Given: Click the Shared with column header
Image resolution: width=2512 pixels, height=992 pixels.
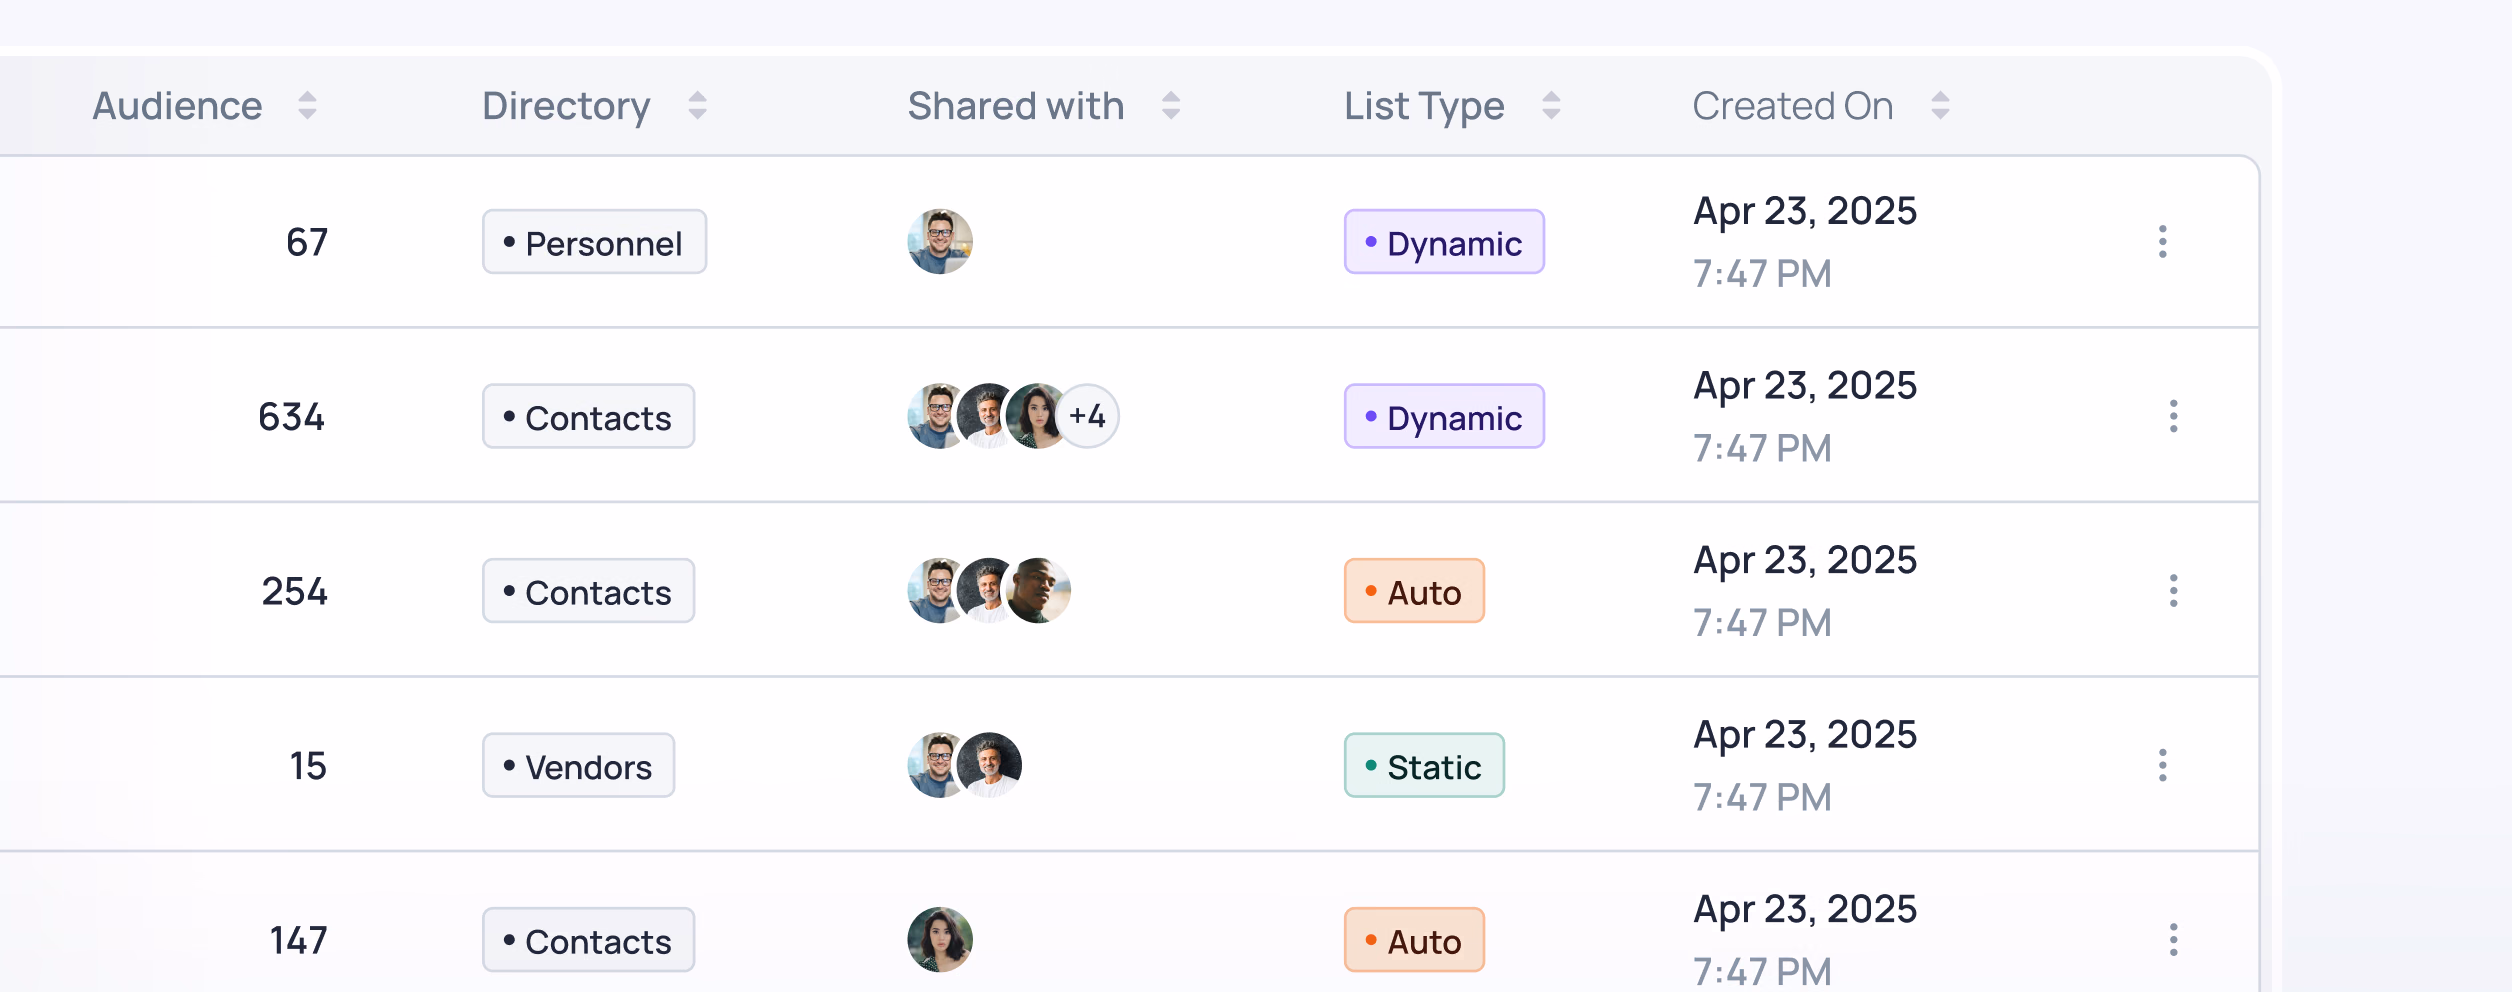Looking at the screenshot, I should click(1016, 106).
